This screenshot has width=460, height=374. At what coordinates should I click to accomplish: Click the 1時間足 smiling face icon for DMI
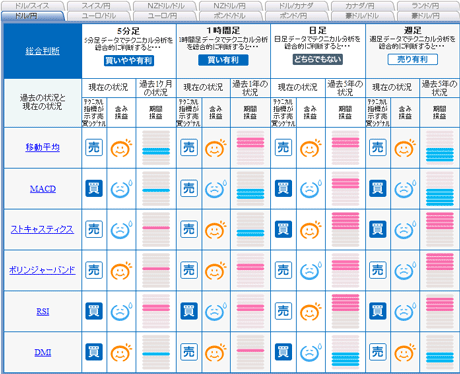(x=216, y=353)
